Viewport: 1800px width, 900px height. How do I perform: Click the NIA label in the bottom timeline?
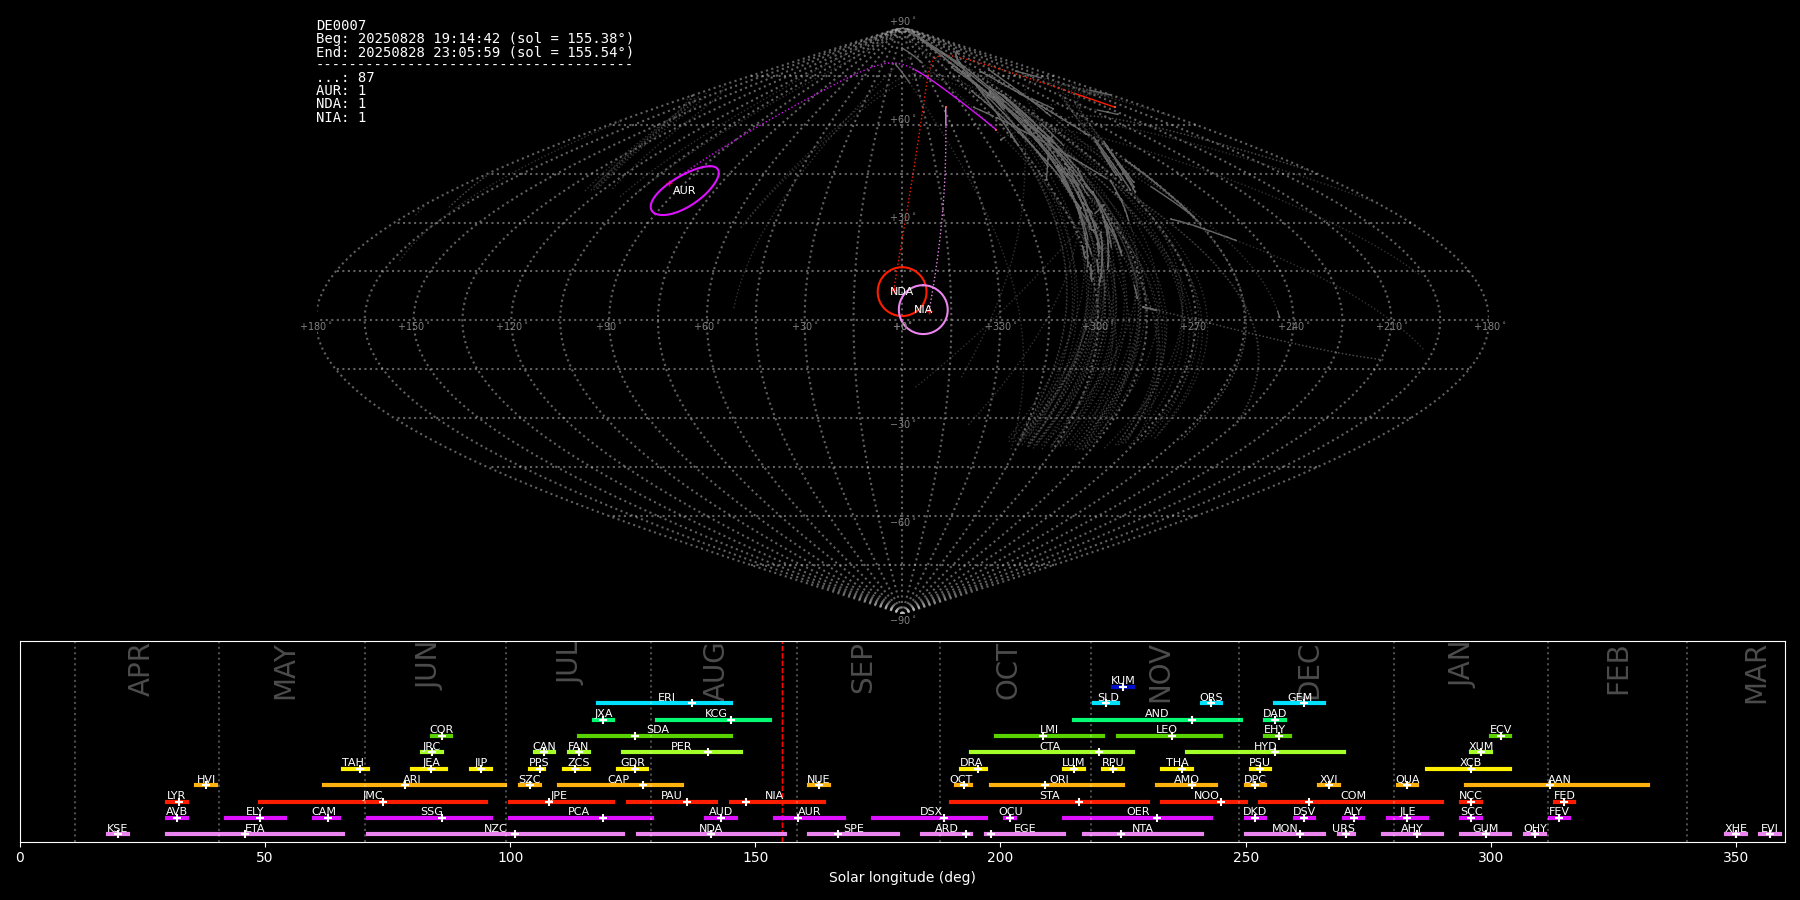[x=774, y=795]
